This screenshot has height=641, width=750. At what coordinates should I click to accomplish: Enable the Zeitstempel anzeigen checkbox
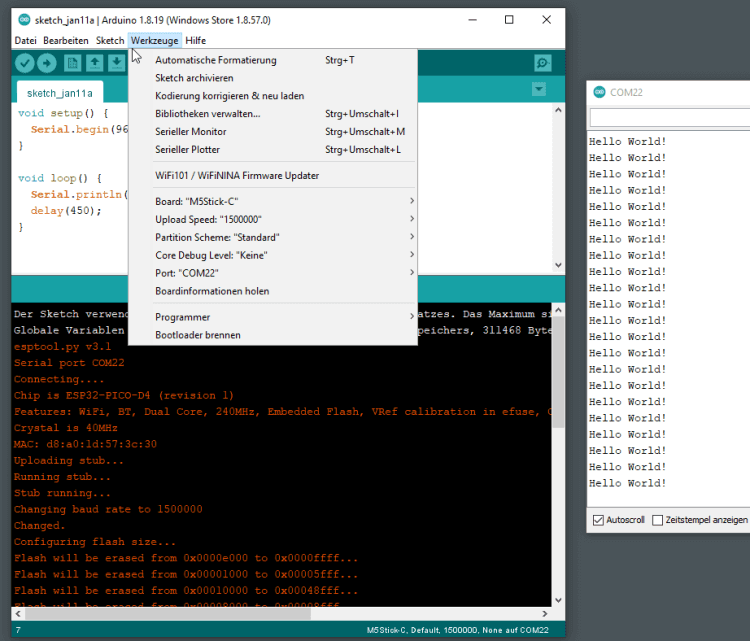pyautogui.click(x=657, y=520)
